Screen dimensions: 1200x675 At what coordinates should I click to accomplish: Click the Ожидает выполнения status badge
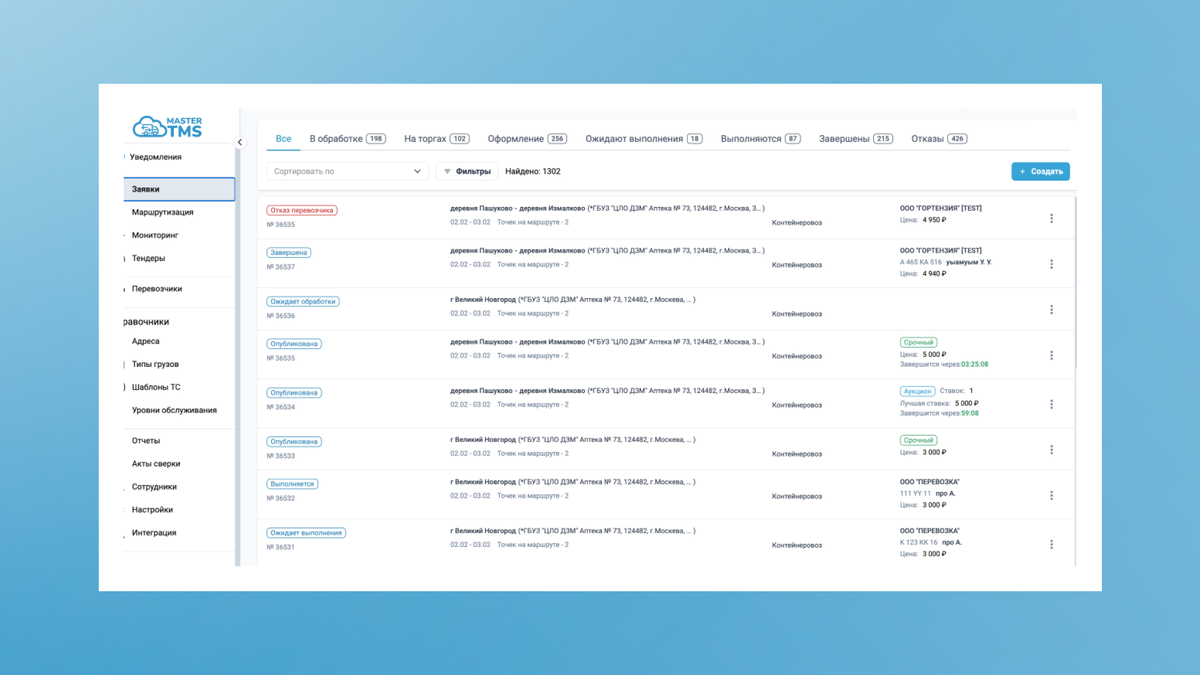(306, 533)
